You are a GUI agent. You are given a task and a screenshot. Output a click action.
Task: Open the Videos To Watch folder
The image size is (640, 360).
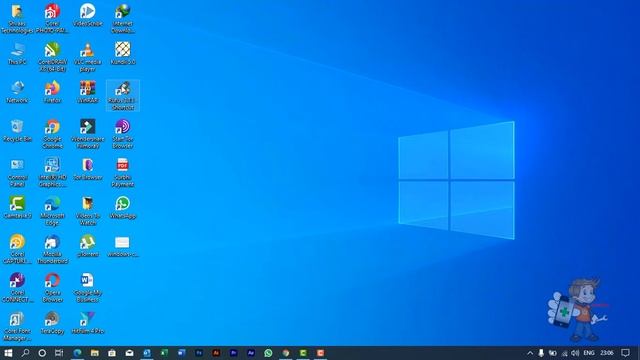pos(87,211)
